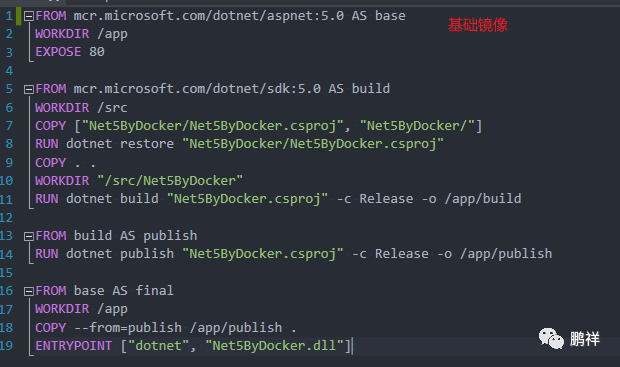The width and height of the screenshot is (620, 367).
Task: Click '/app/build' output path on line 11
Action: click(483, 199)
